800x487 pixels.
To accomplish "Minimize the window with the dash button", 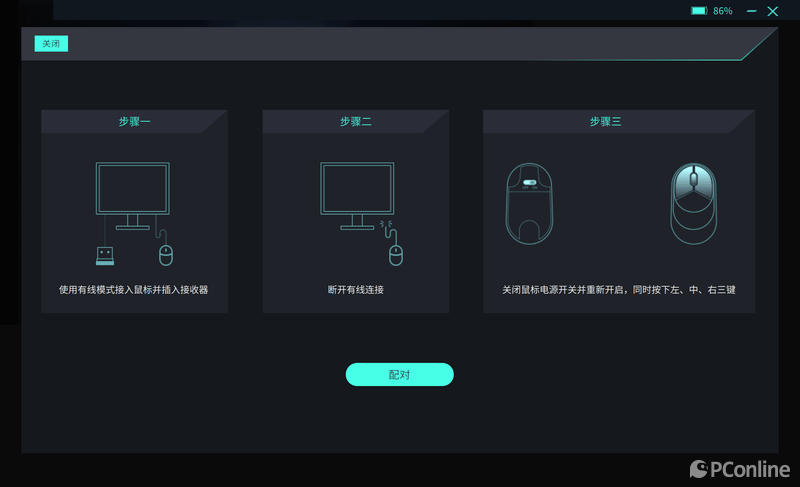I will point(752,11).
